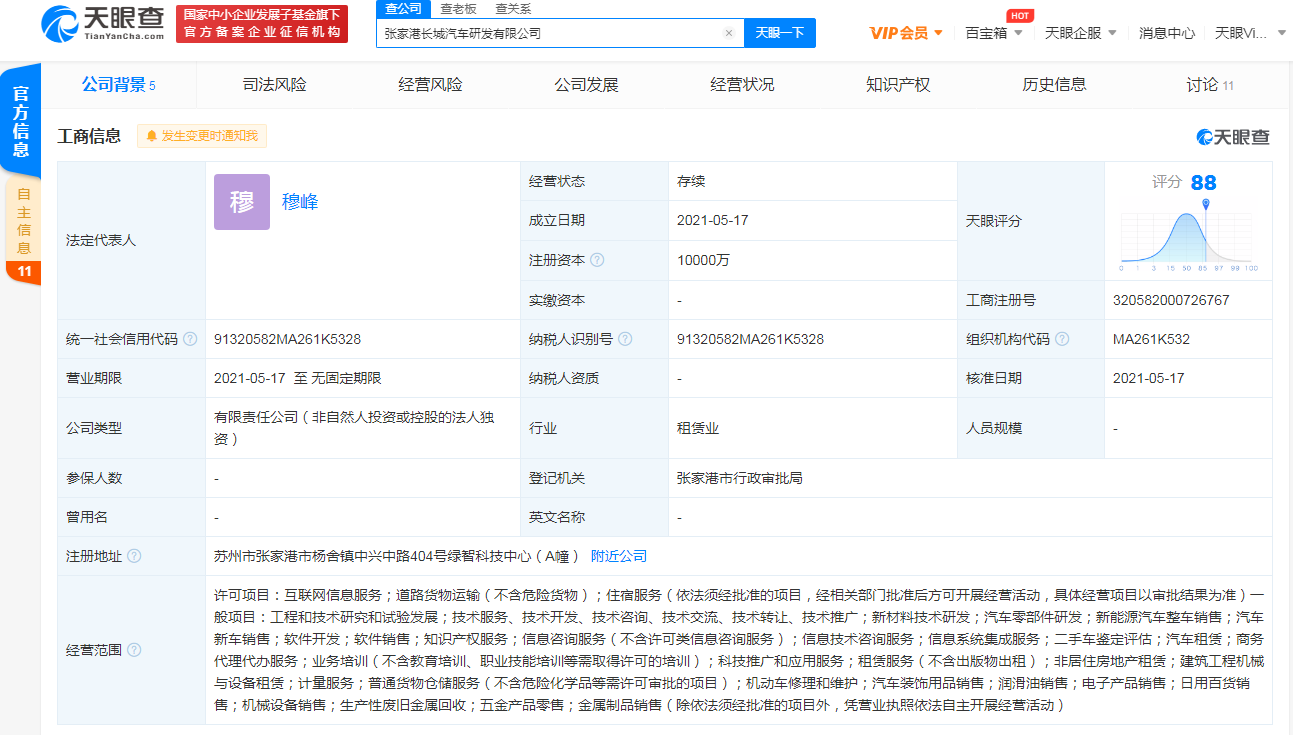Screen dimensions: 1293x735
Task: Click help icon beside 统一社会信用代码
Action: pos(190,339)
